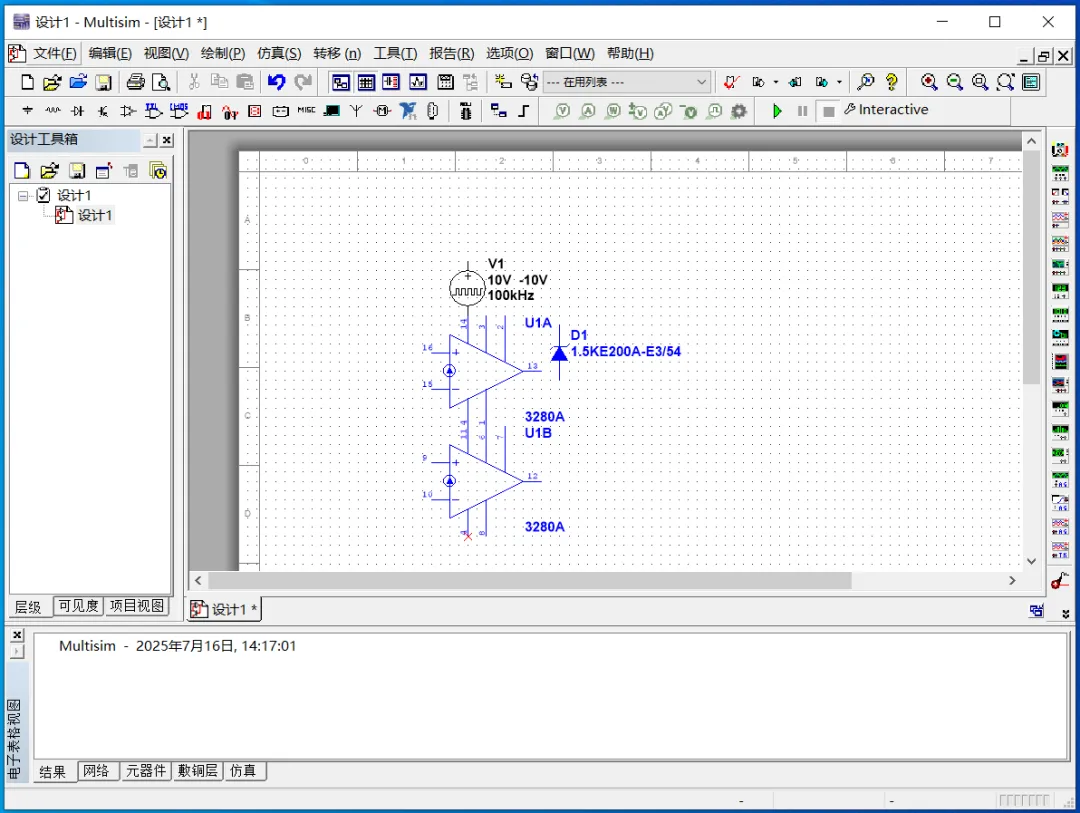Create a new design with blank page icon
The width and height of the screenshot is (1080, 813).
[x=27, y=82]
